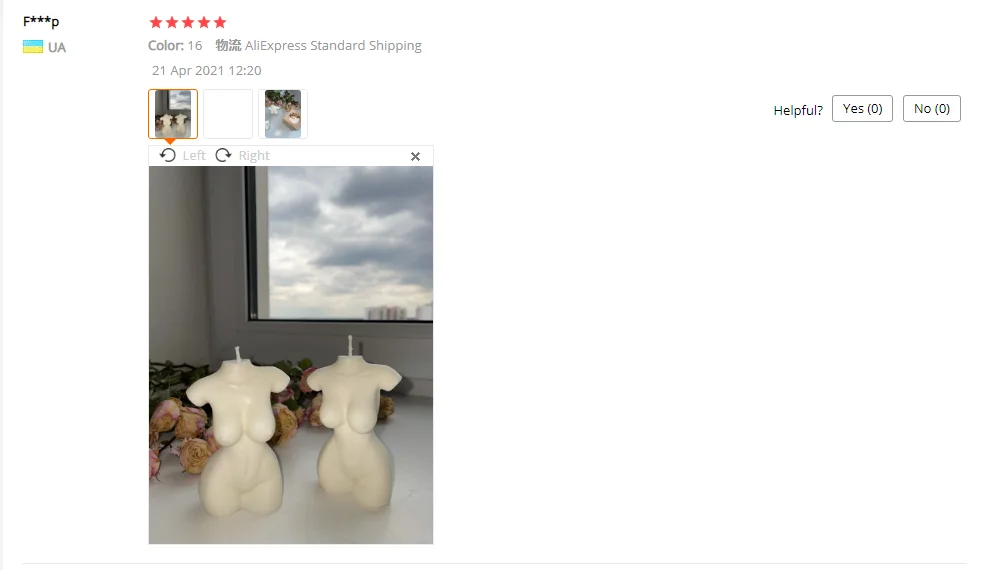Rotate the photo right with the clockwise arrow icon
The image size is (987, 570).
pyautogui.click(x=223, y=155)
